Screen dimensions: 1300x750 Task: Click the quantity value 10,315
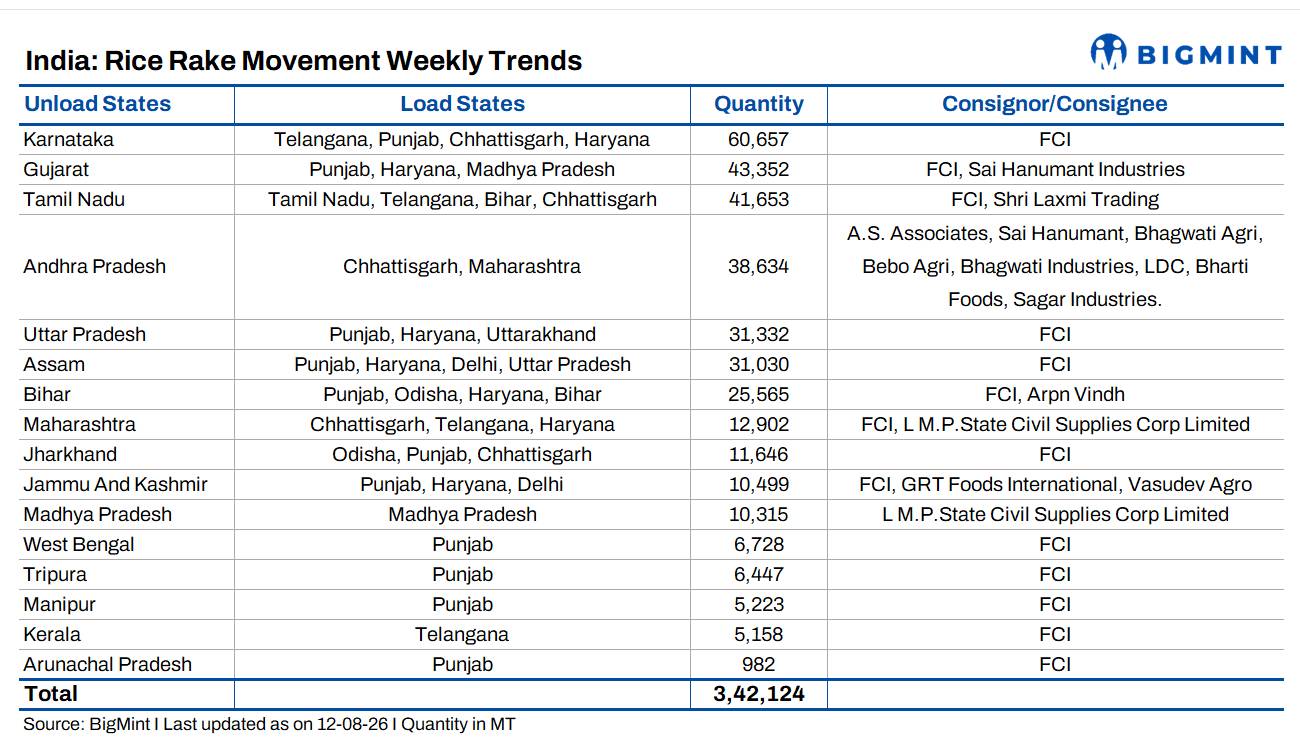[x=759, y=514]
